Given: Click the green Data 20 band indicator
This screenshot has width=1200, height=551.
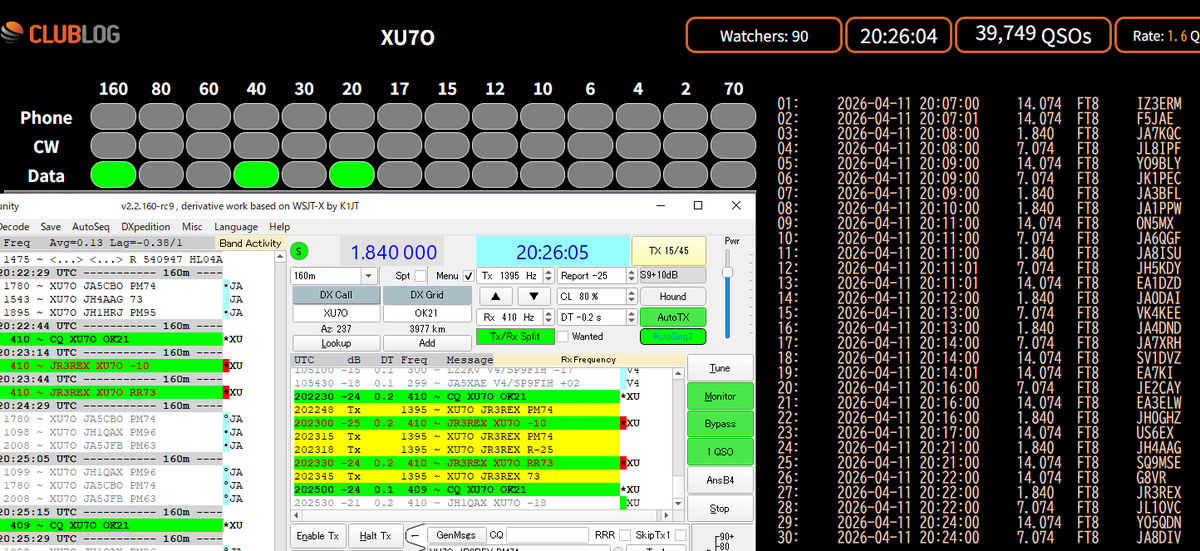Looking at the screenshot, I should [x=351, y=175].
